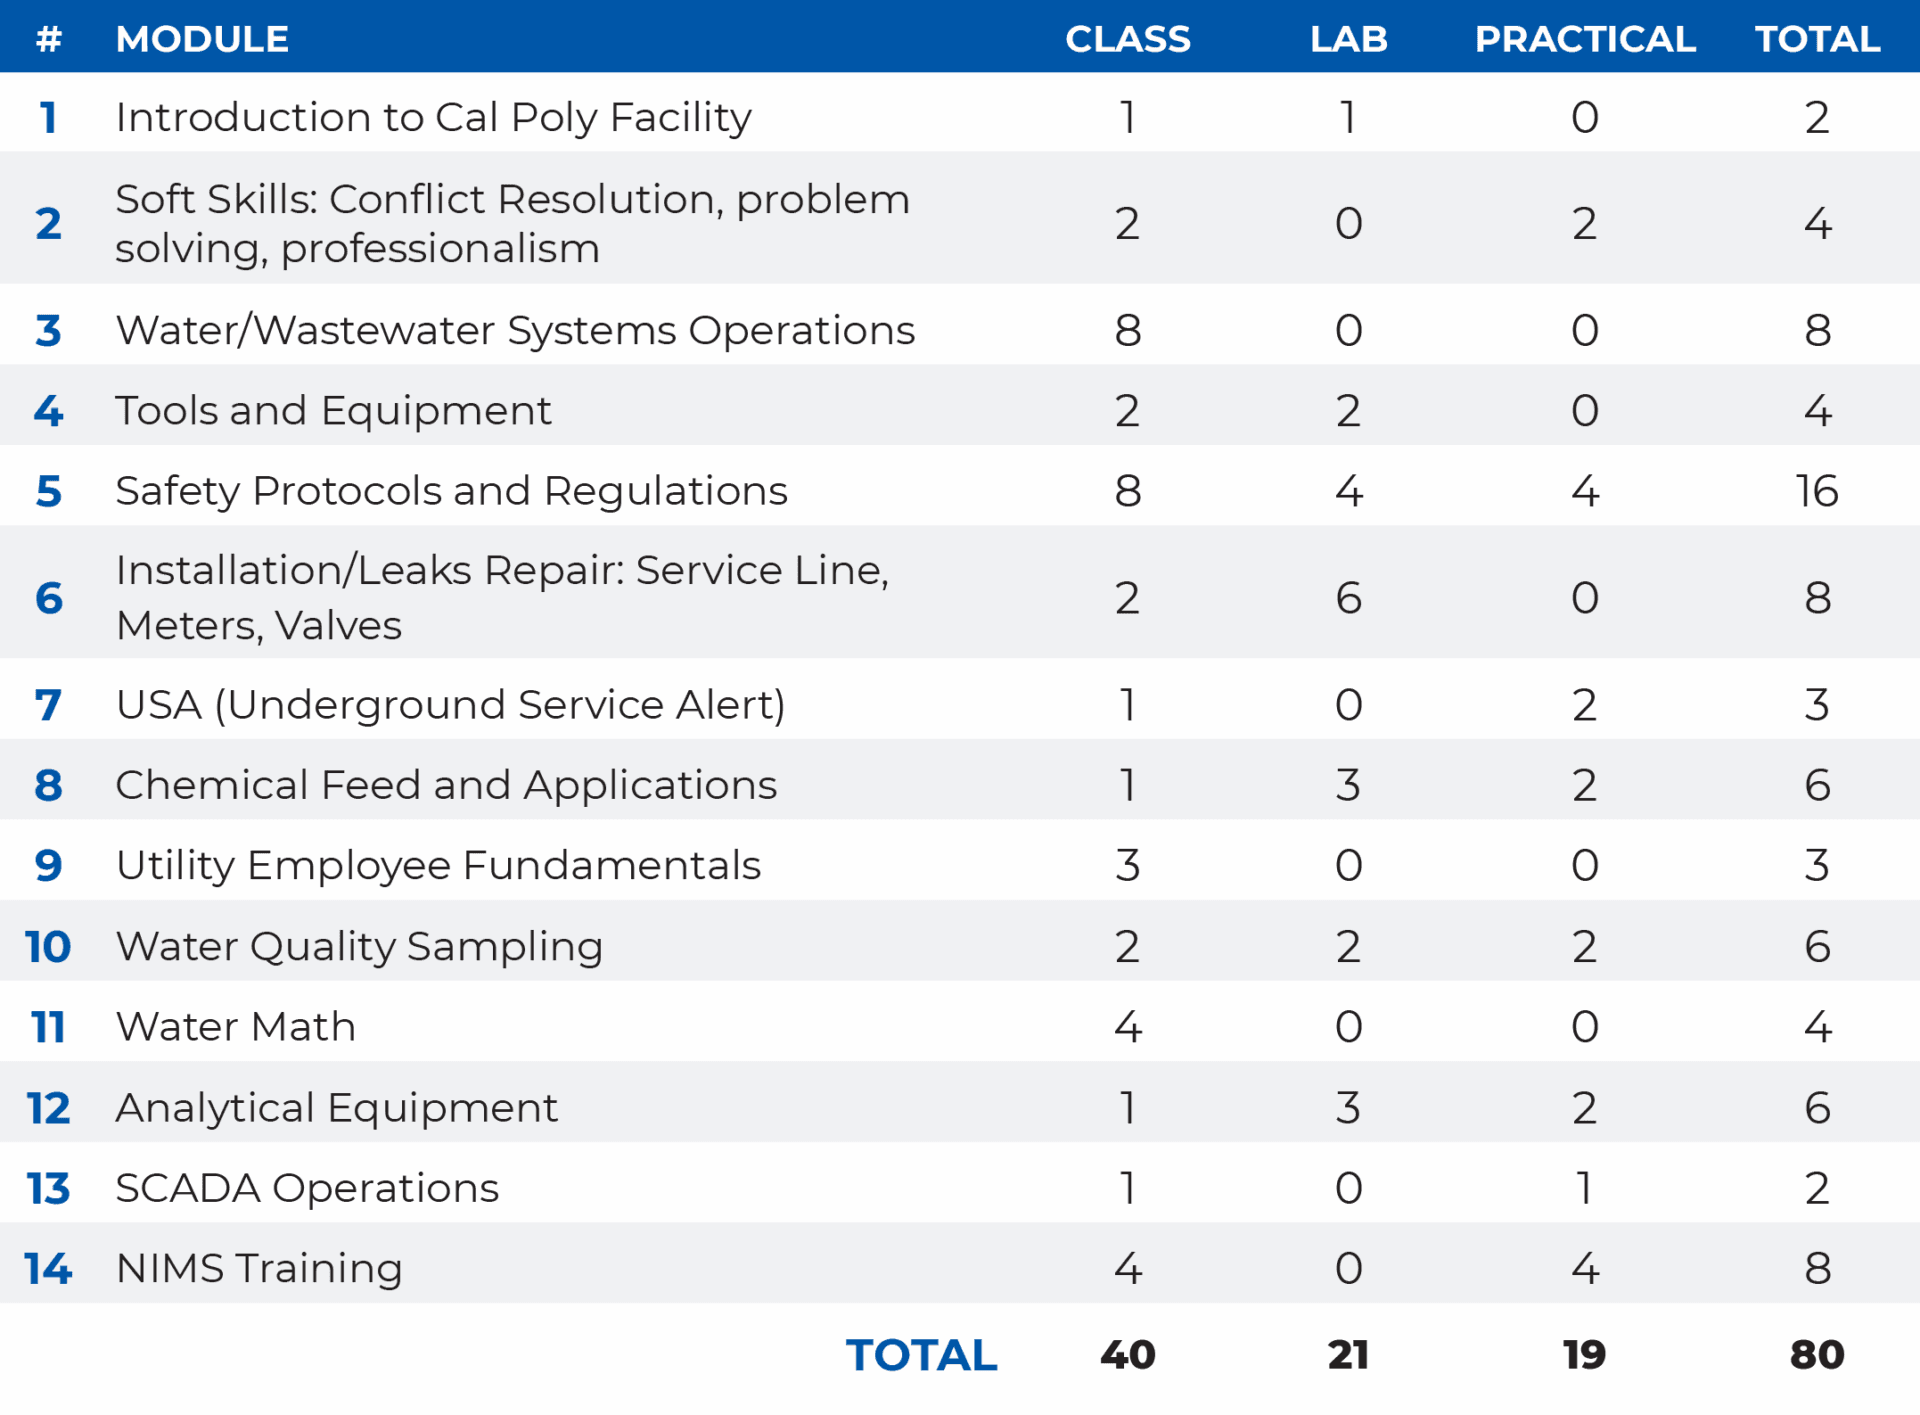The image size is (1920, 1415).
Task: Select Safety Protocols and Regulations
Action: click(451, 490)
